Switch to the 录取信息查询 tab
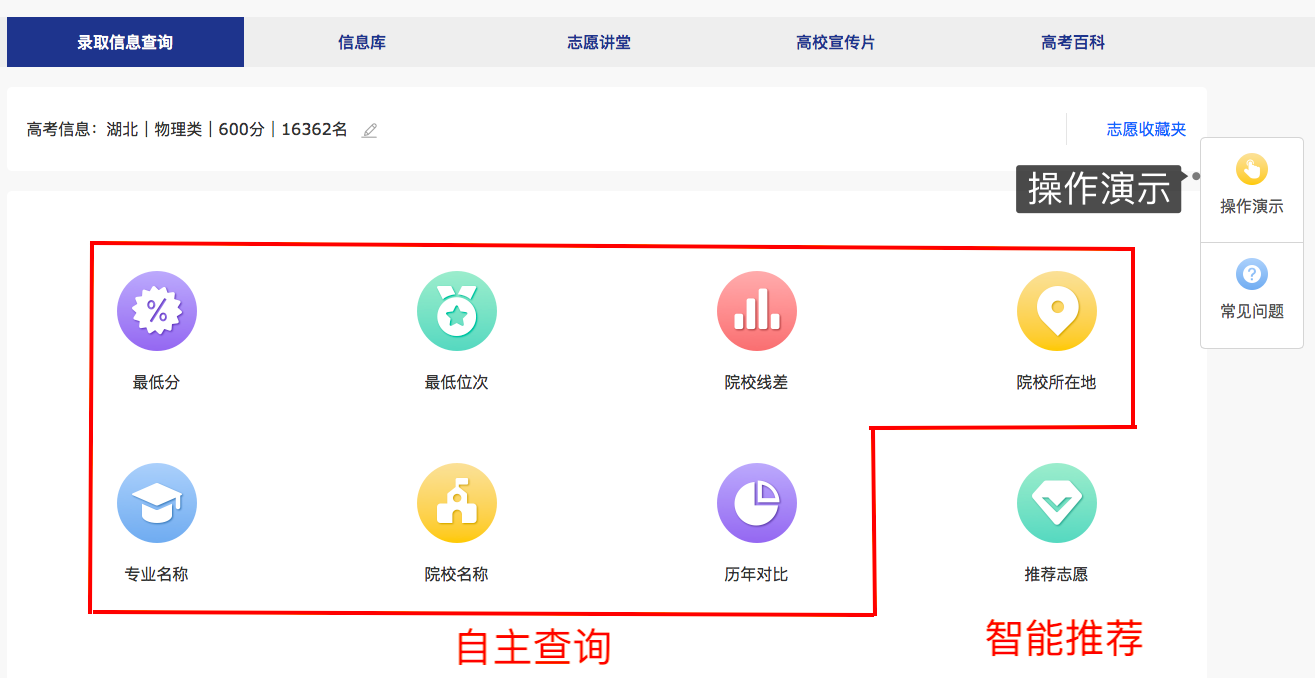Viewport: 1315px width, 678px height. coord(125,42)
